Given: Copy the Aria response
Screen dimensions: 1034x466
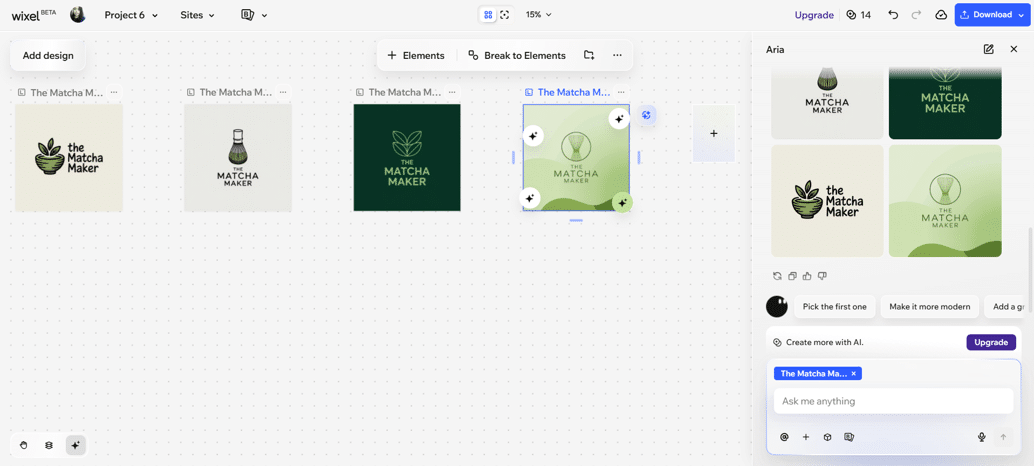Looking at the screenshot, I should click(x=793, y=276).
